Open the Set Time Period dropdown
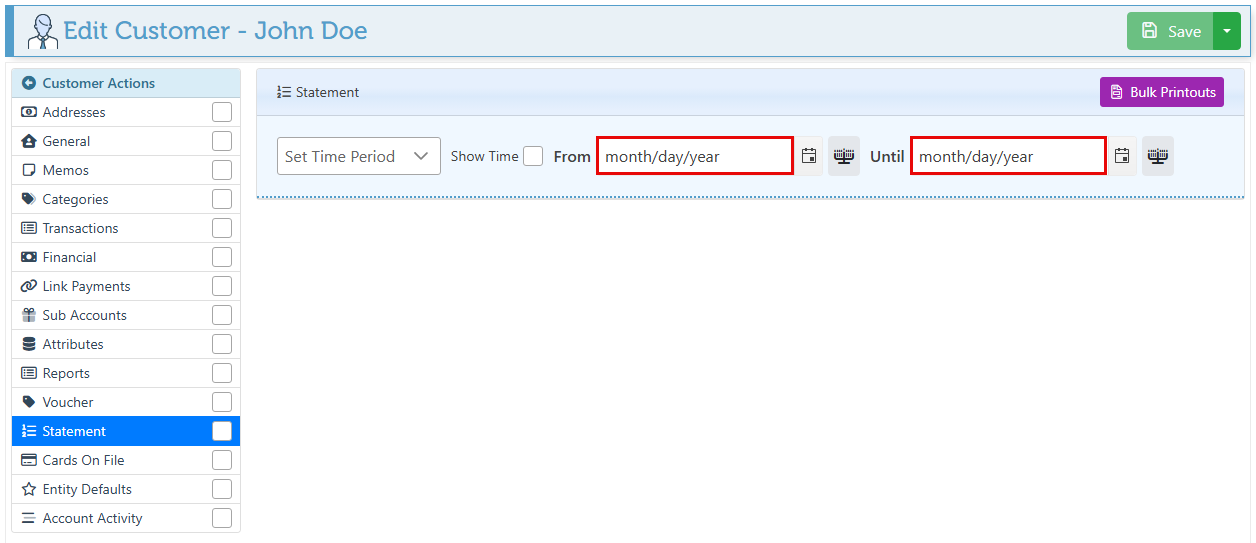 pyautogui.click(x=358, y=156)
